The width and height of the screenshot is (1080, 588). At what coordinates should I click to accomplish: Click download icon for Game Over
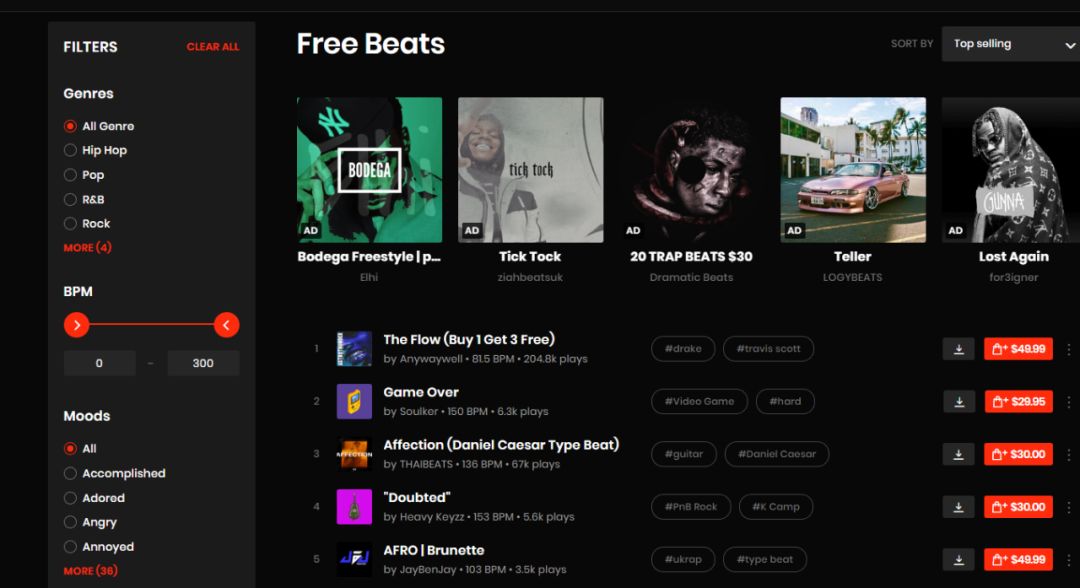point(959,401)
